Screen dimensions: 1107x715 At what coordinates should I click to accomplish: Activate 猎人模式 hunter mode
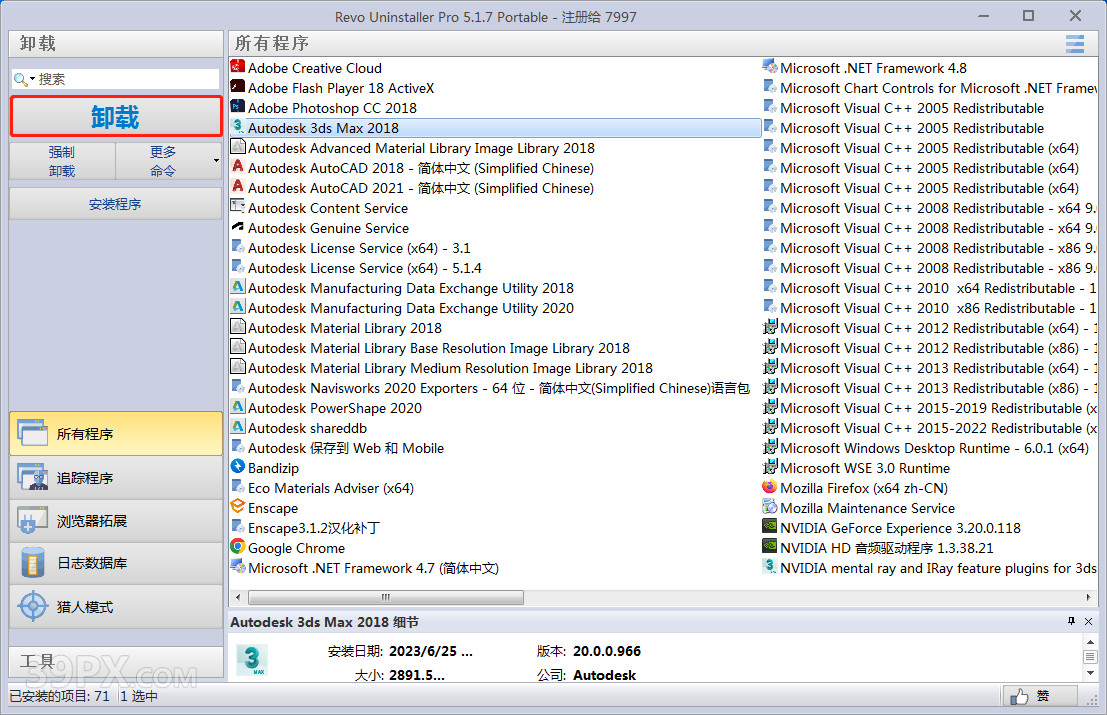[116, 607]
